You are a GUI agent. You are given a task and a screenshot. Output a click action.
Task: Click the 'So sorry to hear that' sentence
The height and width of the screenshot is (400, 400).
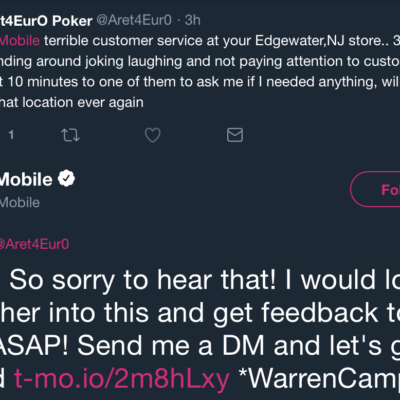[142, 280]
